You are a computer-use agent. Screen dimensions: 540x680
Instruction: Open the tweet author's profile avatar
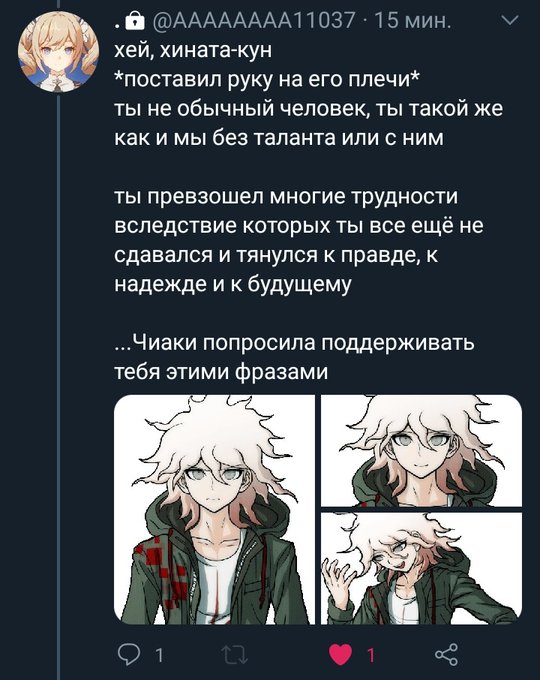(58, 51)
